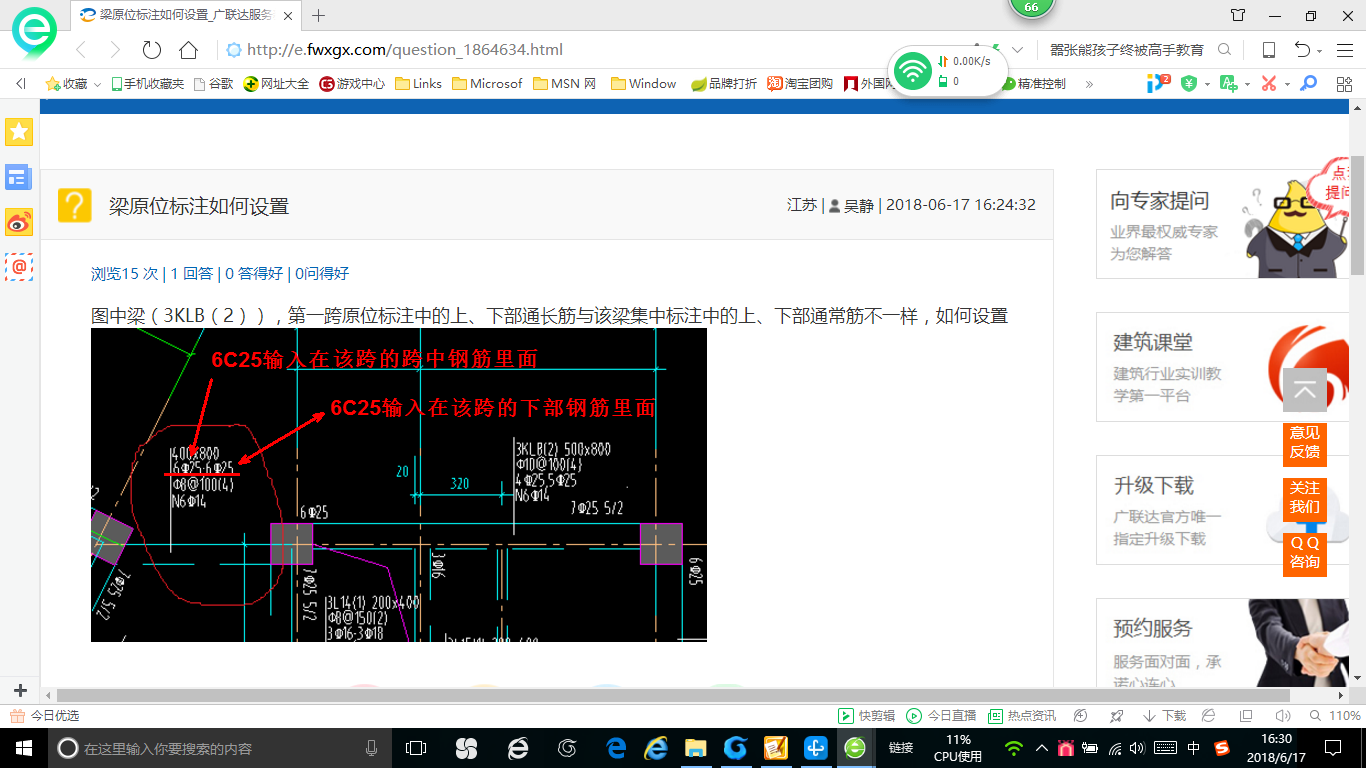Click the 110% zoom level indicator
The height and width of the screenshot is (768, 1366).
click(1344, 716)
